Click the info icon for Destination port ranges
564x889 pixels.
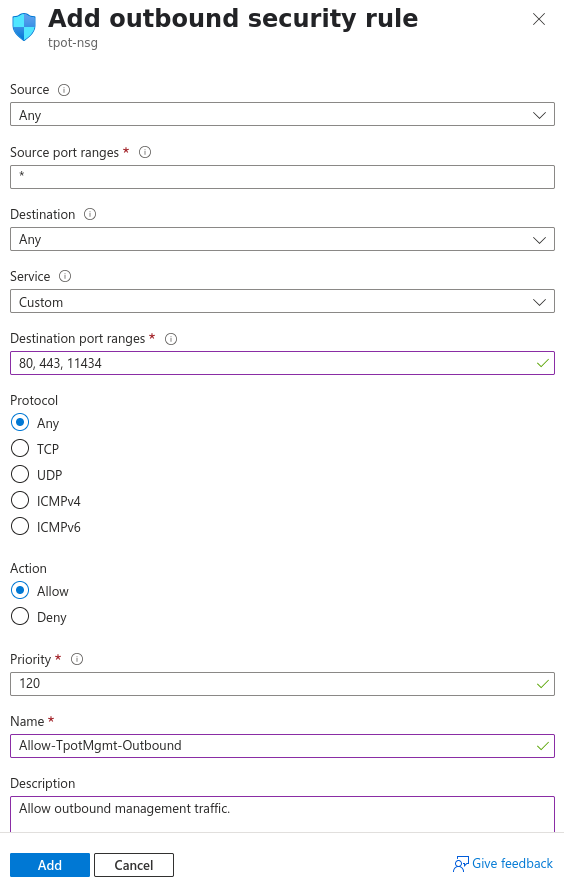pyautogui.click(x=171, y=339)
